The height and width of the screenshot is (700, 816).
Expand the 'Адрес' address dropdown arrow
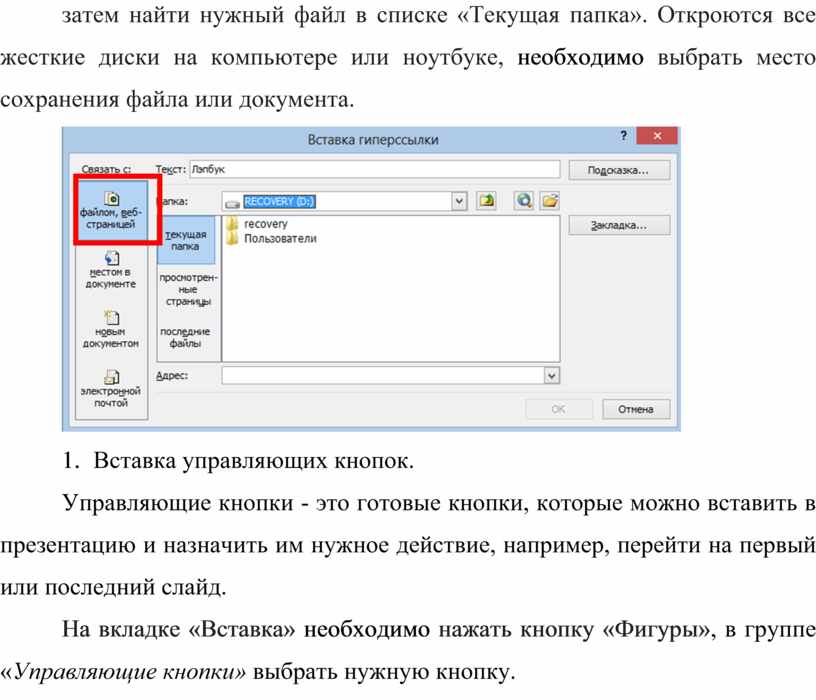[550, 375]
